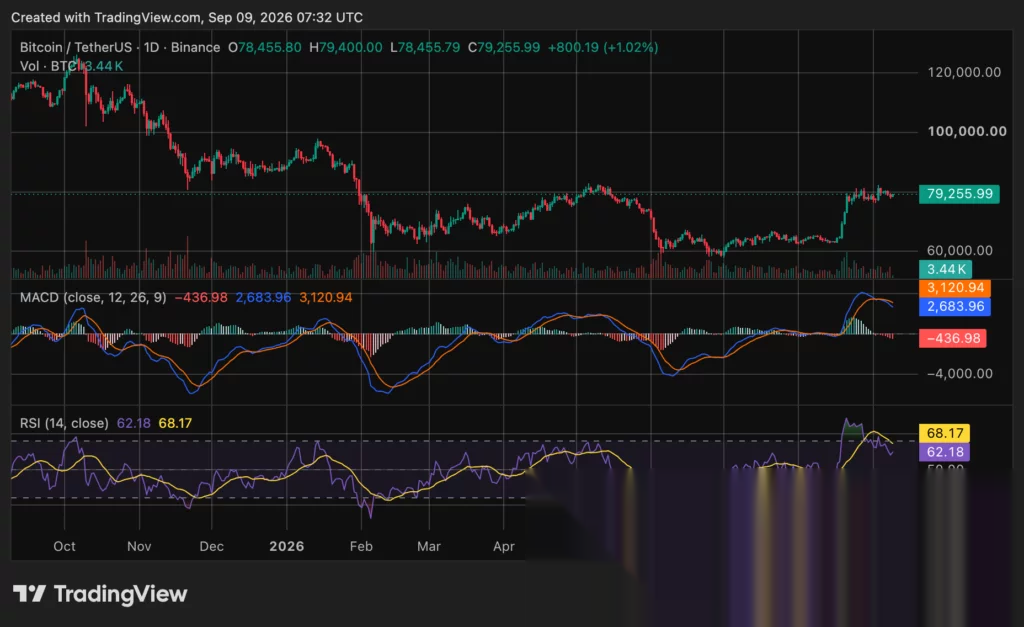Click the 3.44 K volume tag on axis
The image size is (1024, 627).
tap(946, 269)
